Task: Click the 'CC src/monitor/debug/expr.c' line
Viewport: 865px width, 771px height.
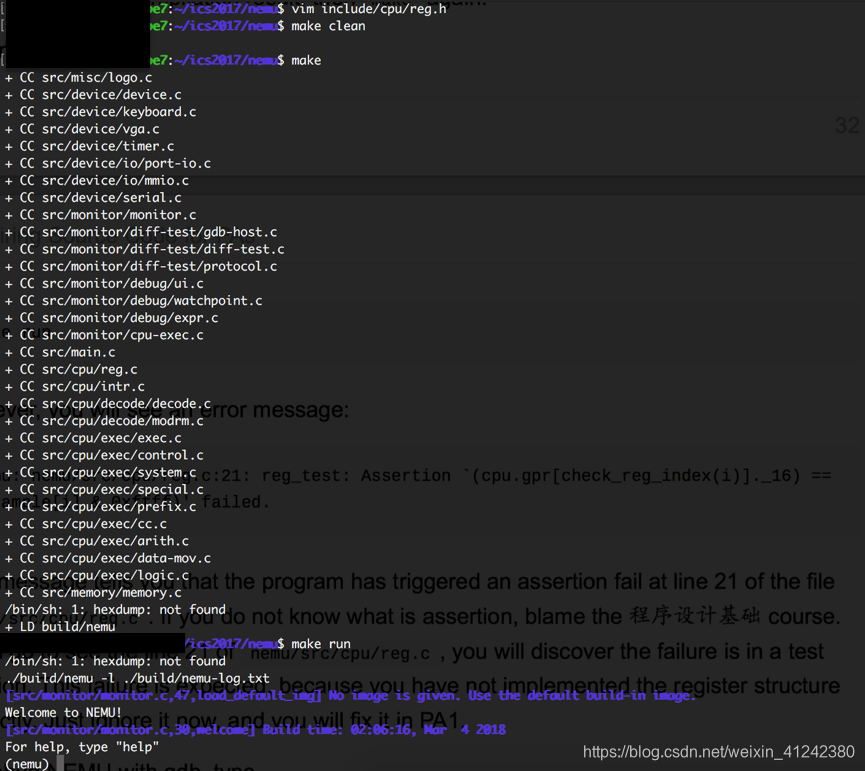Action: (111, 318)
